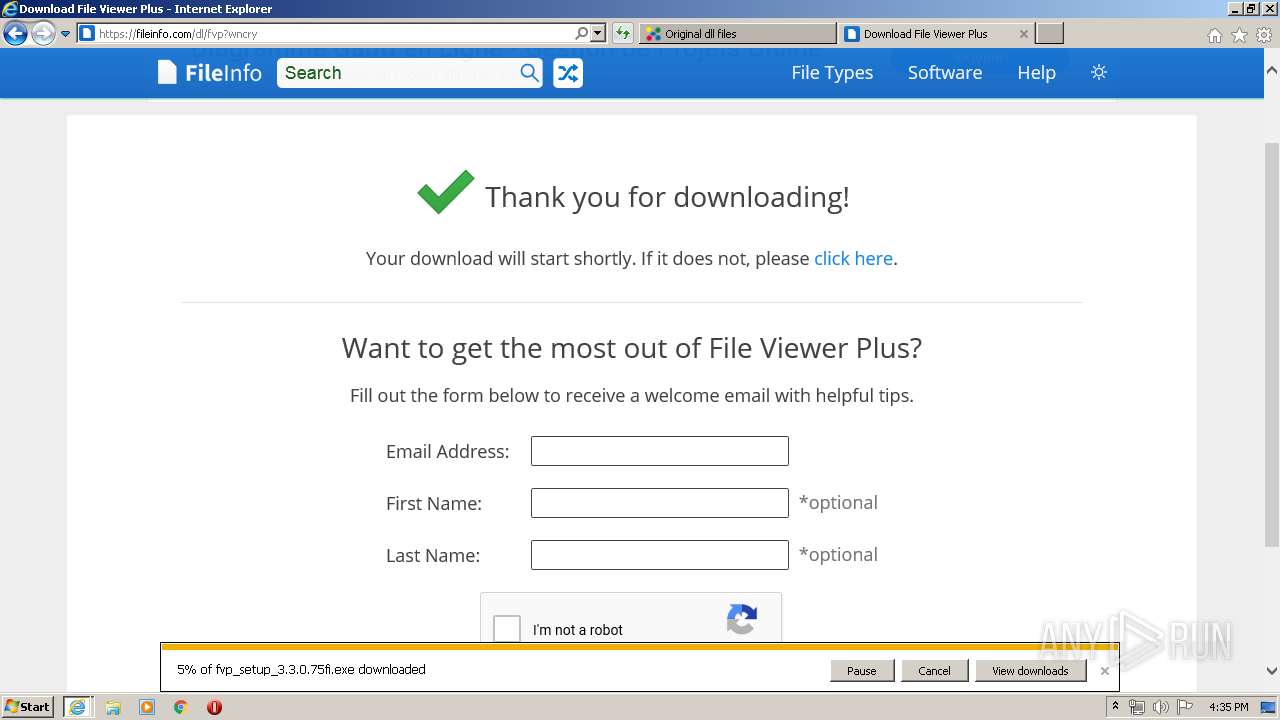Image resolution: width=1280 pixels, height=720 pixels.
Task: Click the Internet Explorer title bar icon
Action: (x=10, y=9)
